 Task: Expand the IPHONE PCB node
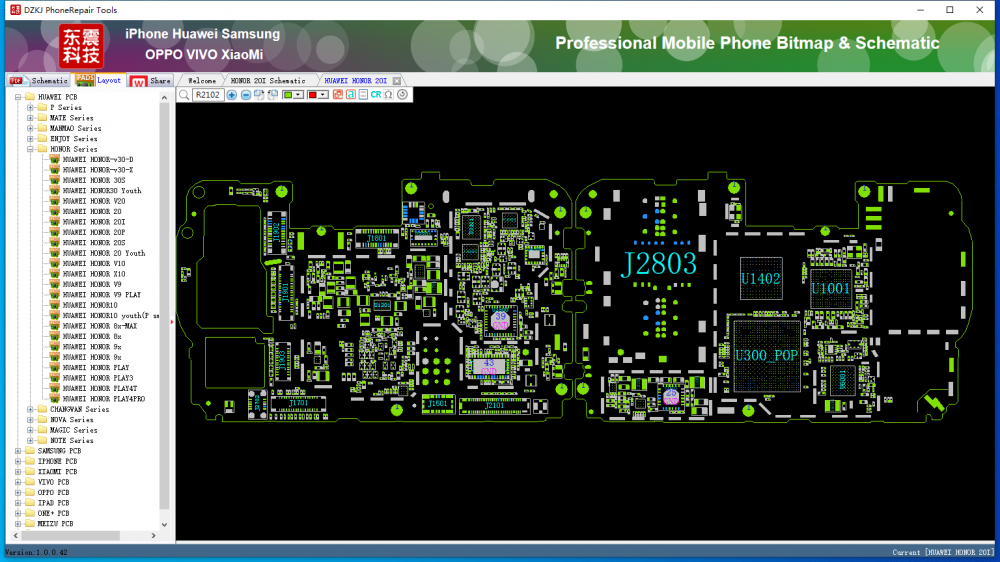click(x=18, y=461)
